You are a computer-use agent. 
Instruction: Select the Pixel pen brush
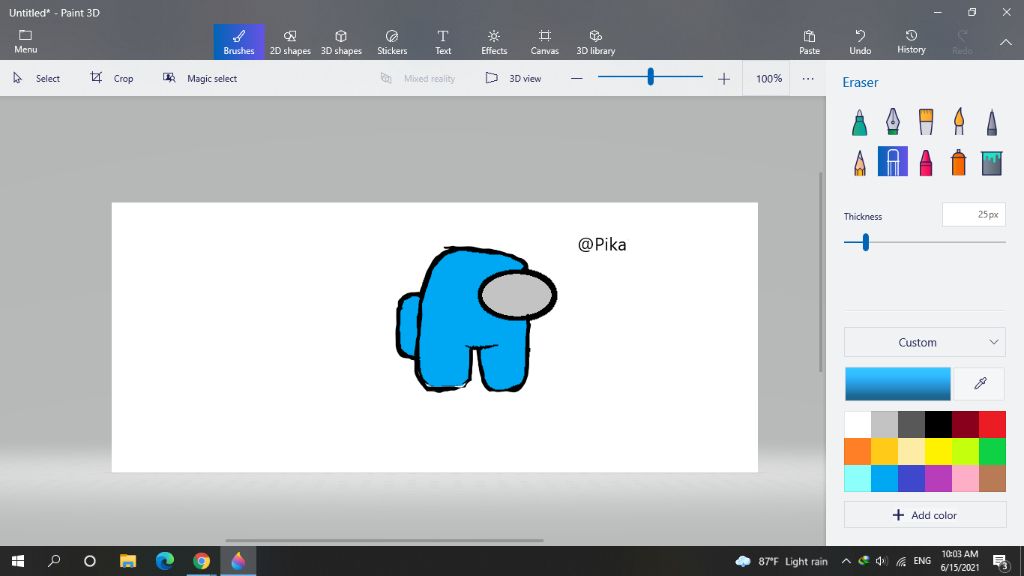[991, 122]
